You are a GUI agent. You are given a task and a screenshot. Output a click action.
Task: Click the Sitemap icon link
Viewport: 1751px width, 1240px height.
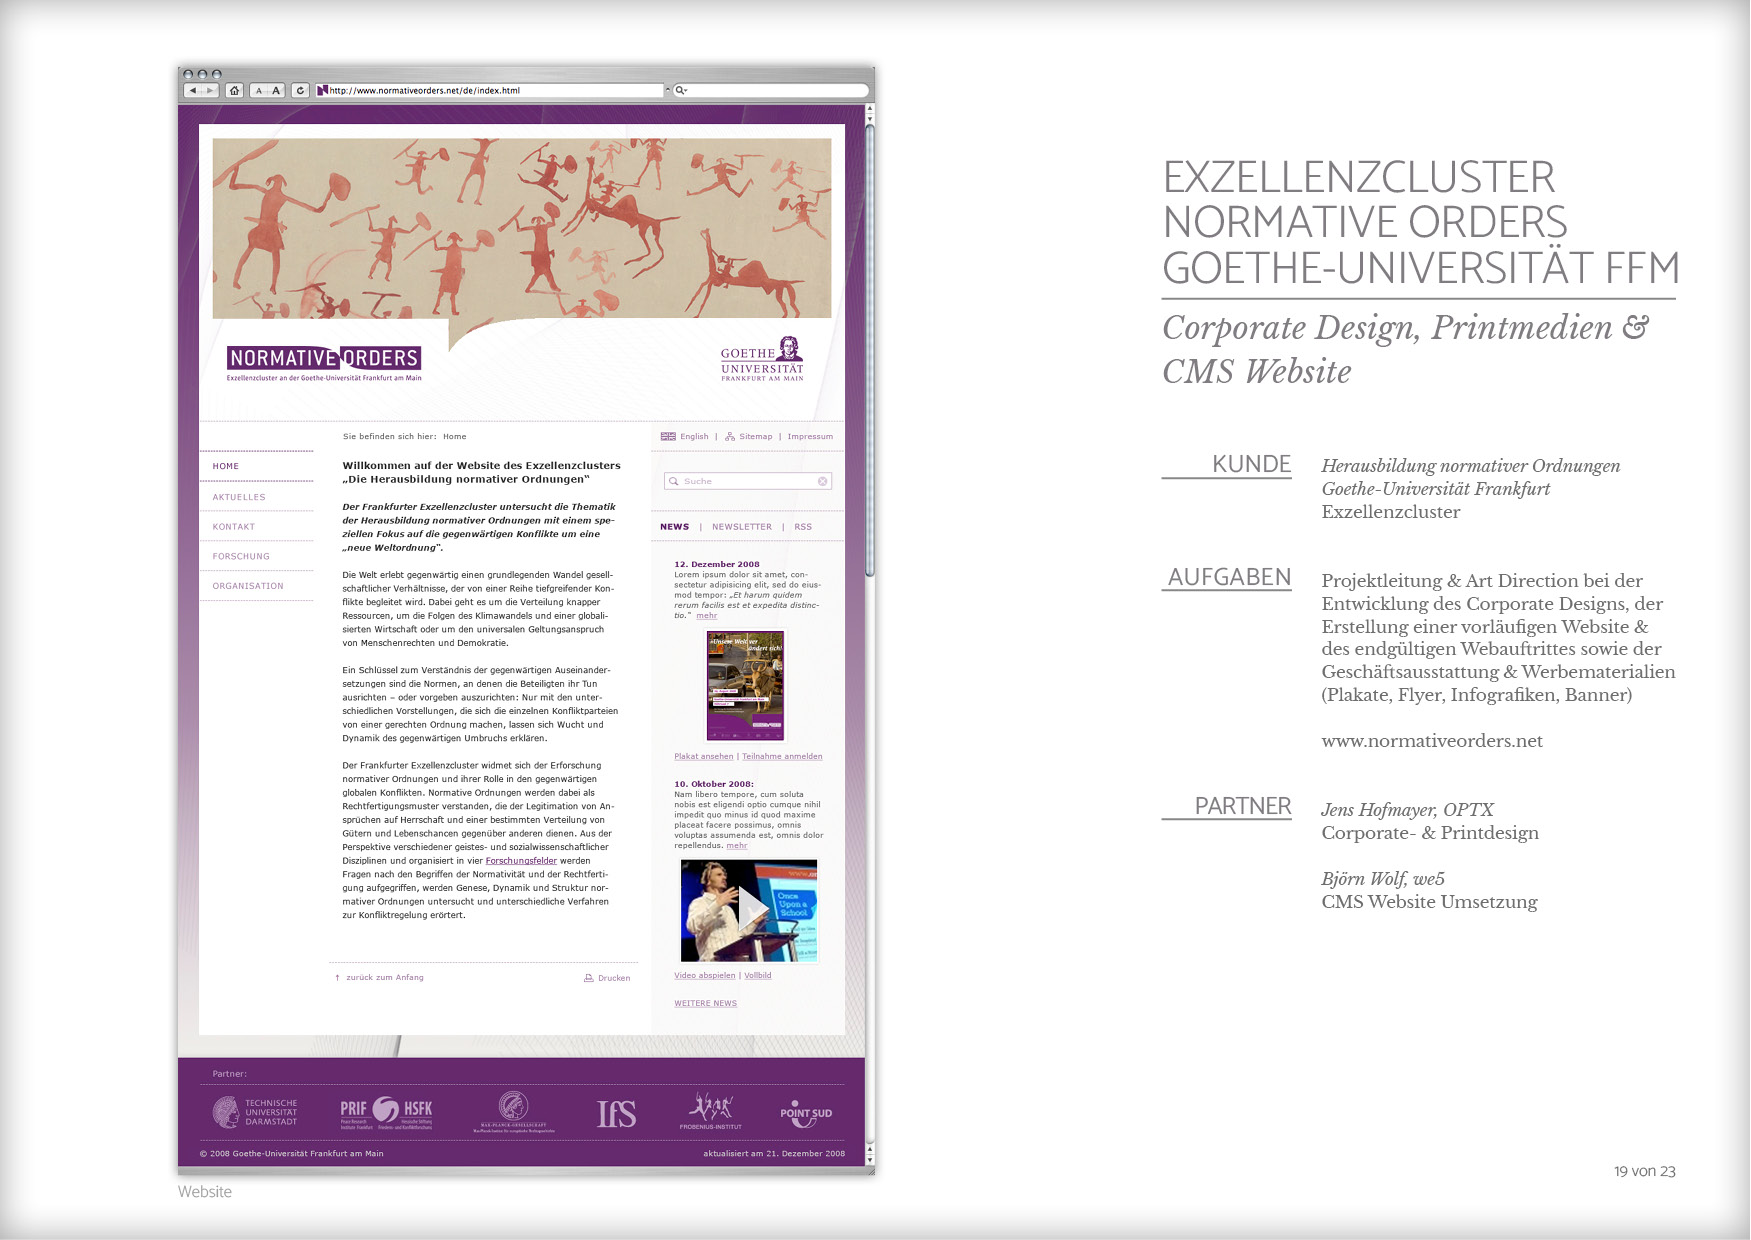[x=730, y=437]
